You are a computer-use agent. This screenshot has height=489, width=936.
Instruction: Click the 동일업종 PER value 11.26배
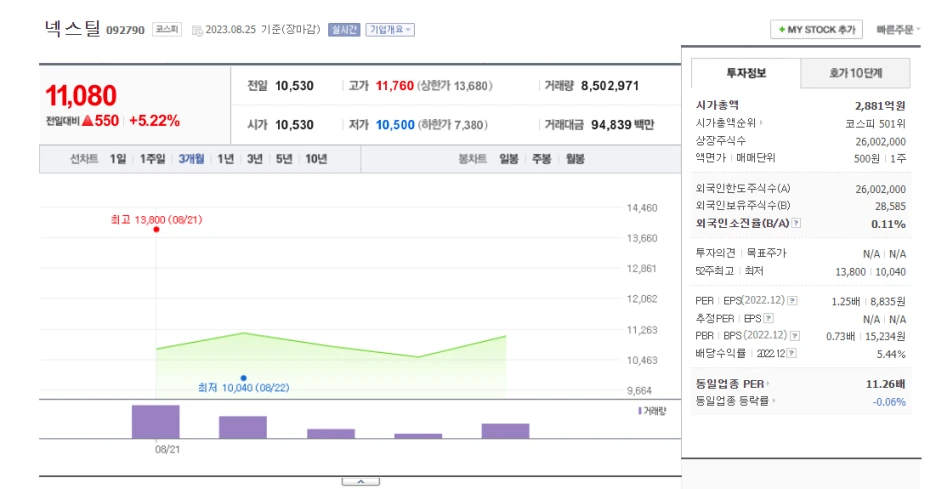click(886, 384)
